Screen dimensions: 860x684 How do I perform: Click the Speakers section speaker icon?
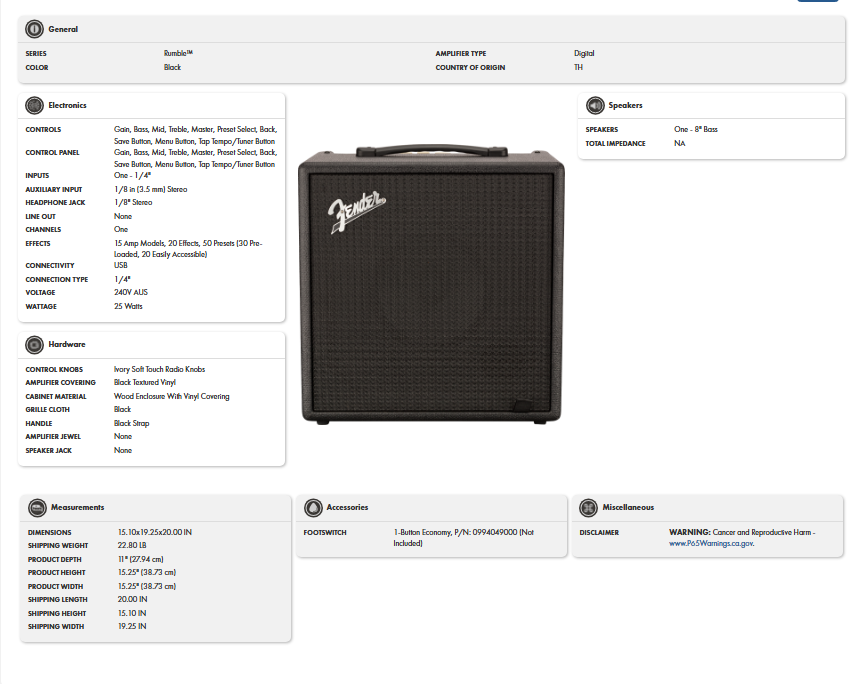click(595, 105)
